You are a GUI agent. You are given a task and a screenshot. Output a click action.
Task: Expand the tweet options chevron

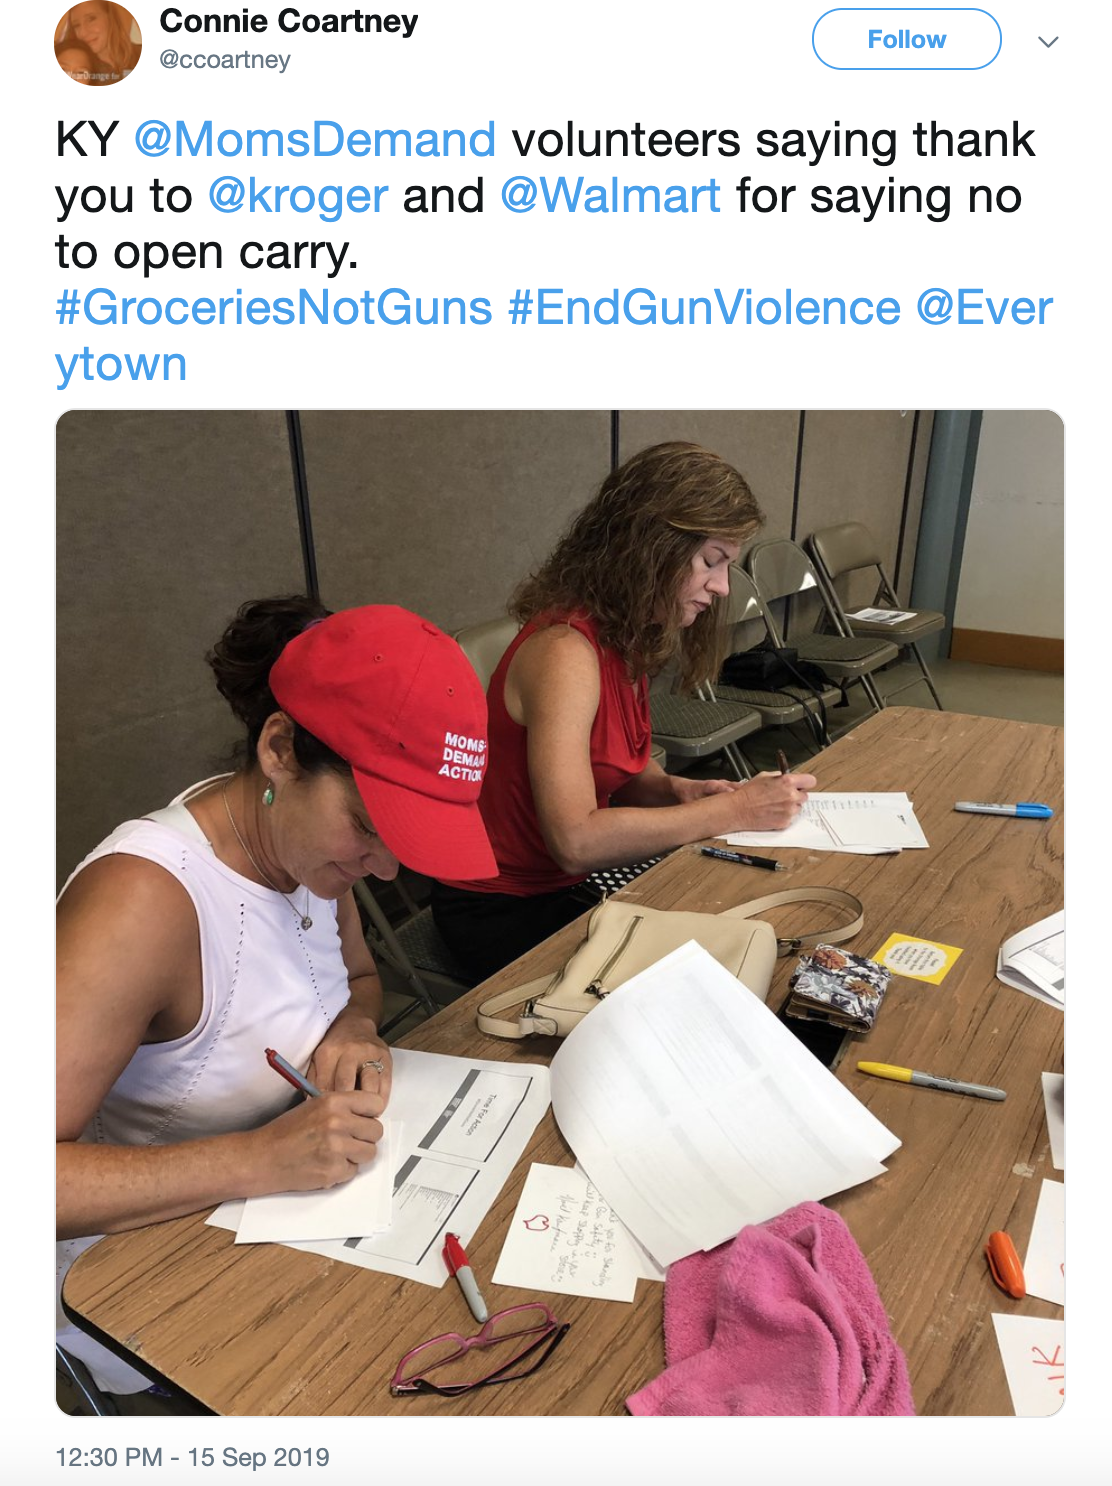[1047, 42]
